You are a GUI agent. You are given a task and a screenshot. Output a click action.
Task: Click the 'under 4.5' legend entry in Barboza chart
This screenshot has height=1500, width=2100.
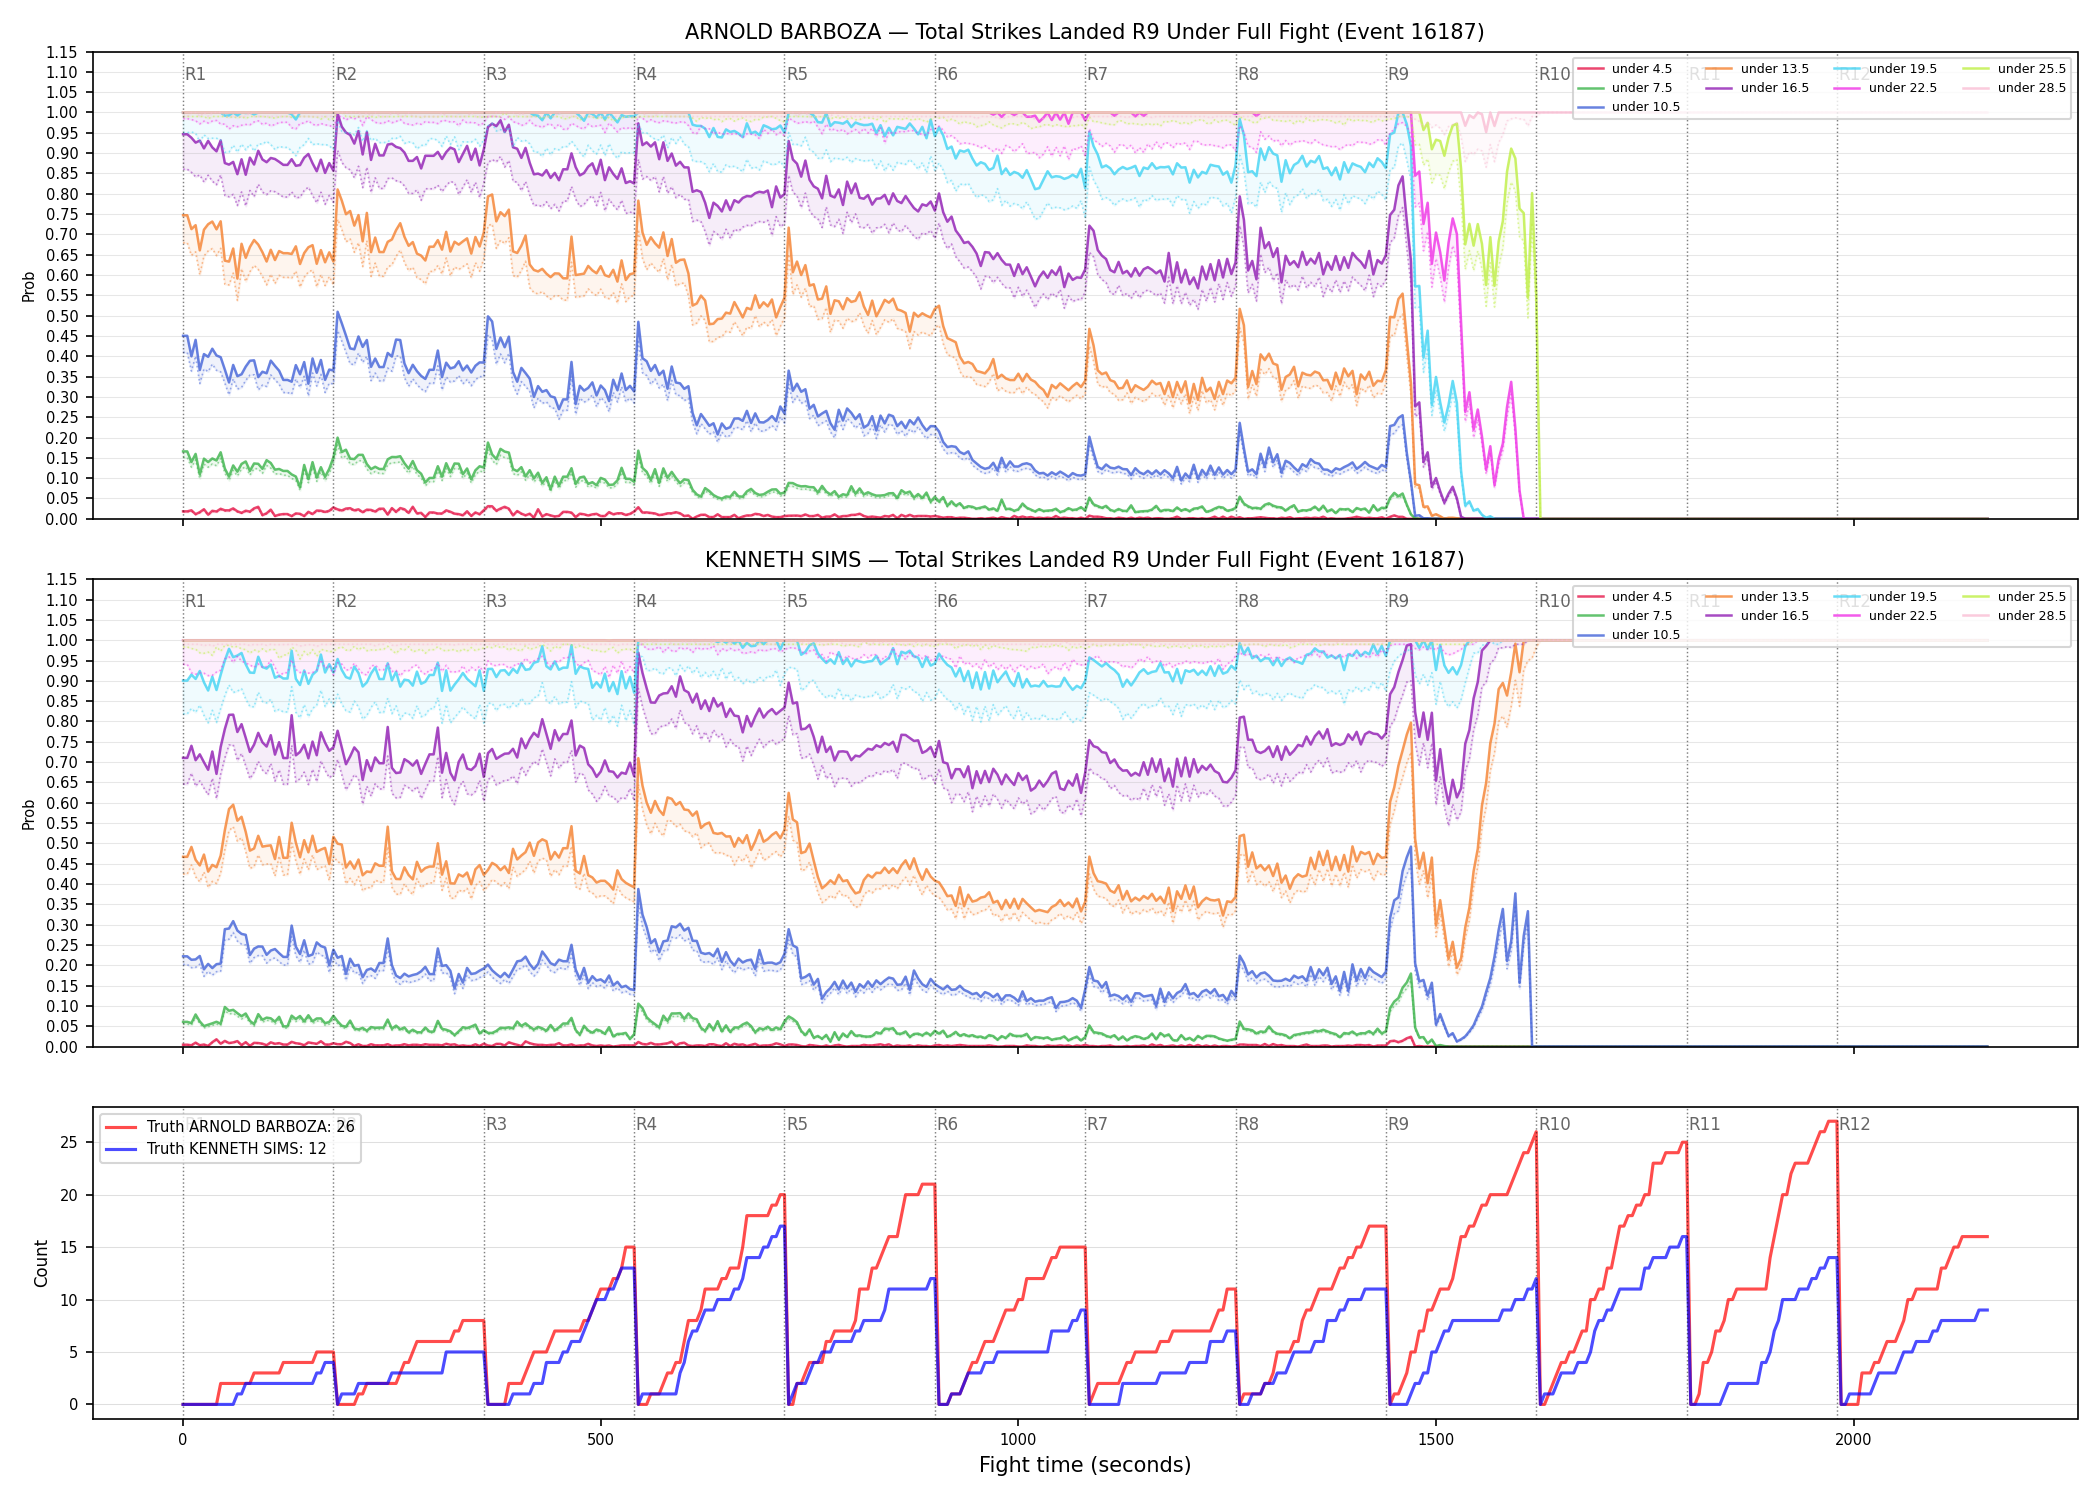(x=1625, y=69)
